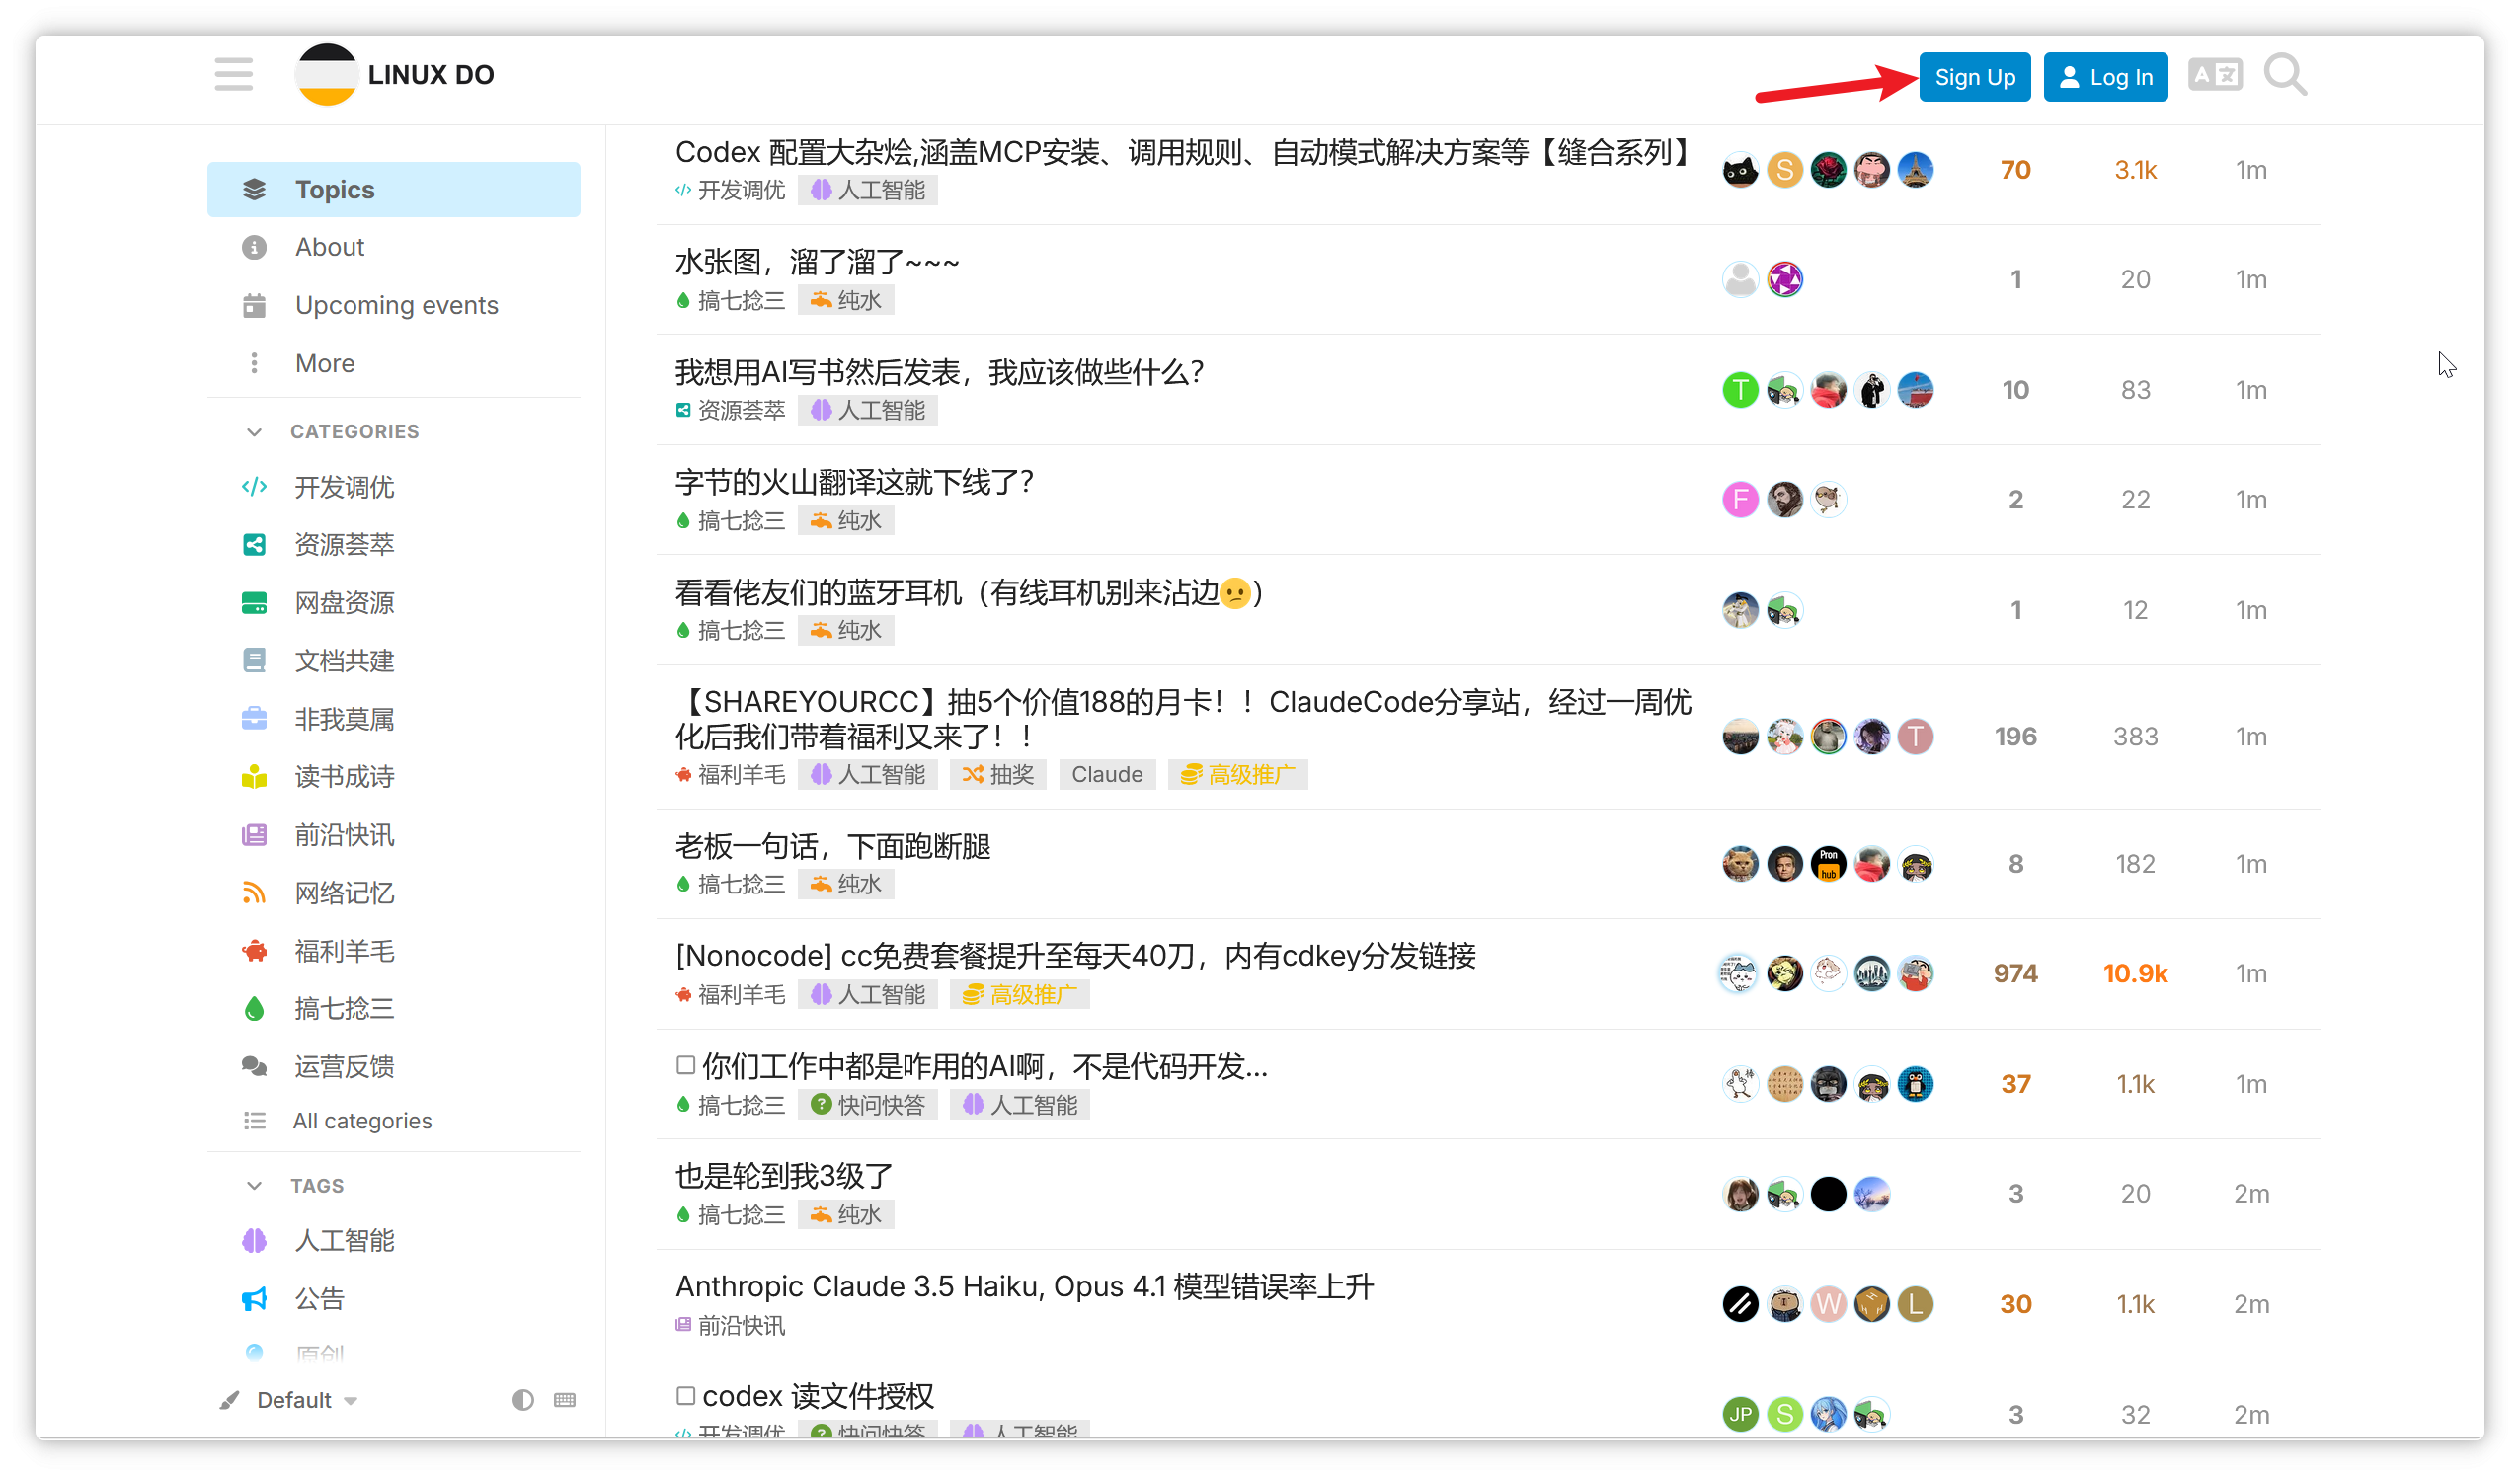Image resolution: width=2520 pixels, height=1476 pixels.
Task: Check the box beside the AI work topic
Action: click(x=685, y=1065)
